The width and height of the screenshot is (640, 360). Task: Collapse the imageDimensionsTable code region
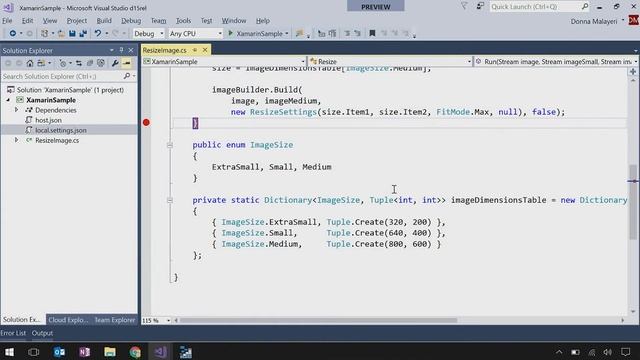[x=170, y=200]
